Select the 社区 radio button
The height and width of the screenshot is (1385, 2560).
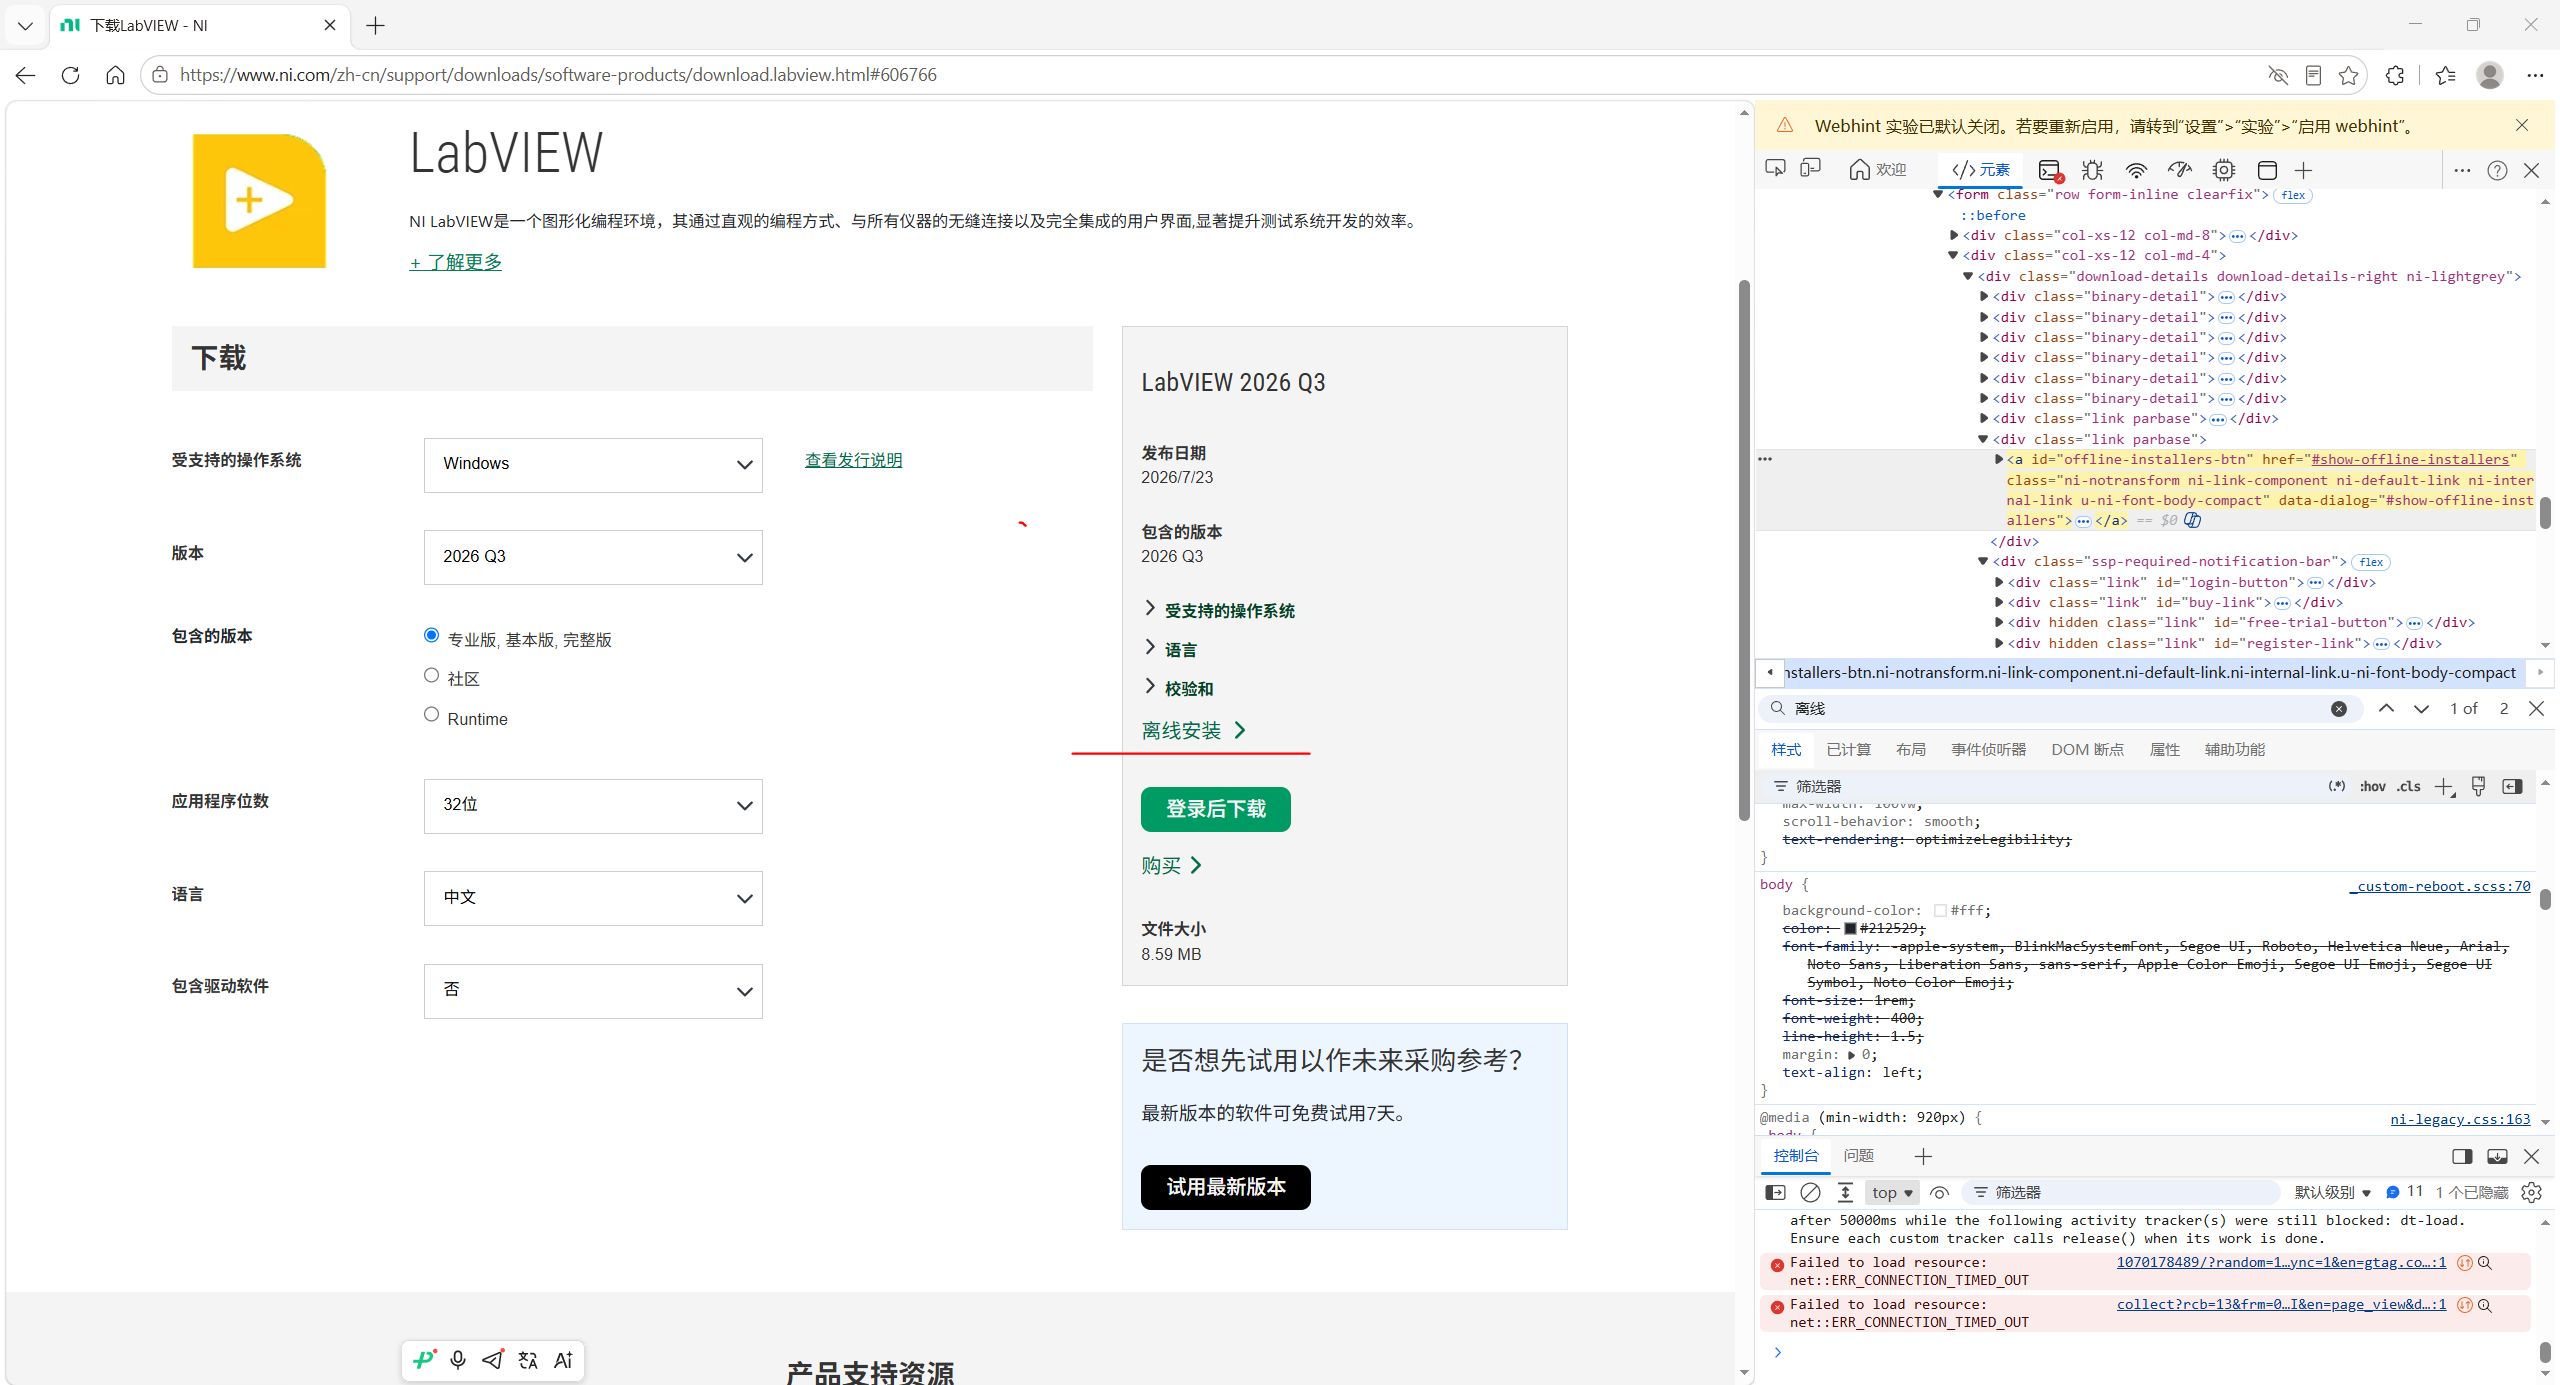tap(431, 675)
